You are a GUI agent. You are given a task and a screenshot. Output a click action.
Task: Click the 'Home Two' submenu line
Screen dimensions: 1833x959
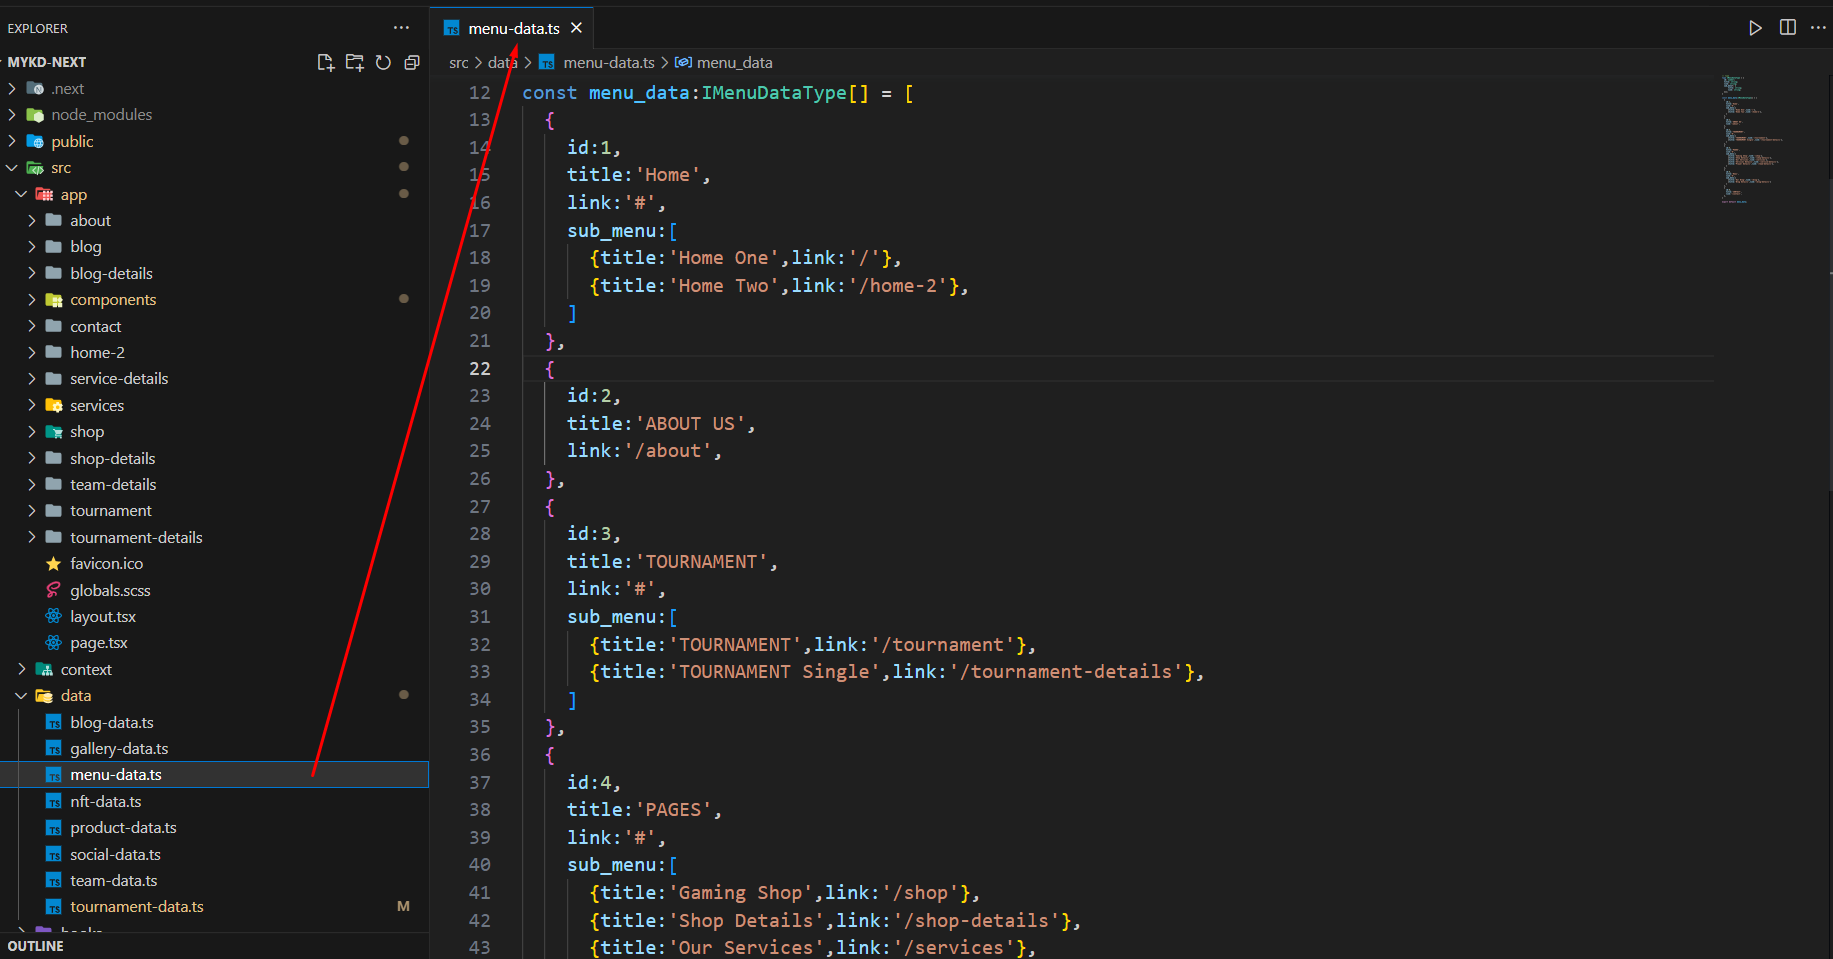coord(778,286)
